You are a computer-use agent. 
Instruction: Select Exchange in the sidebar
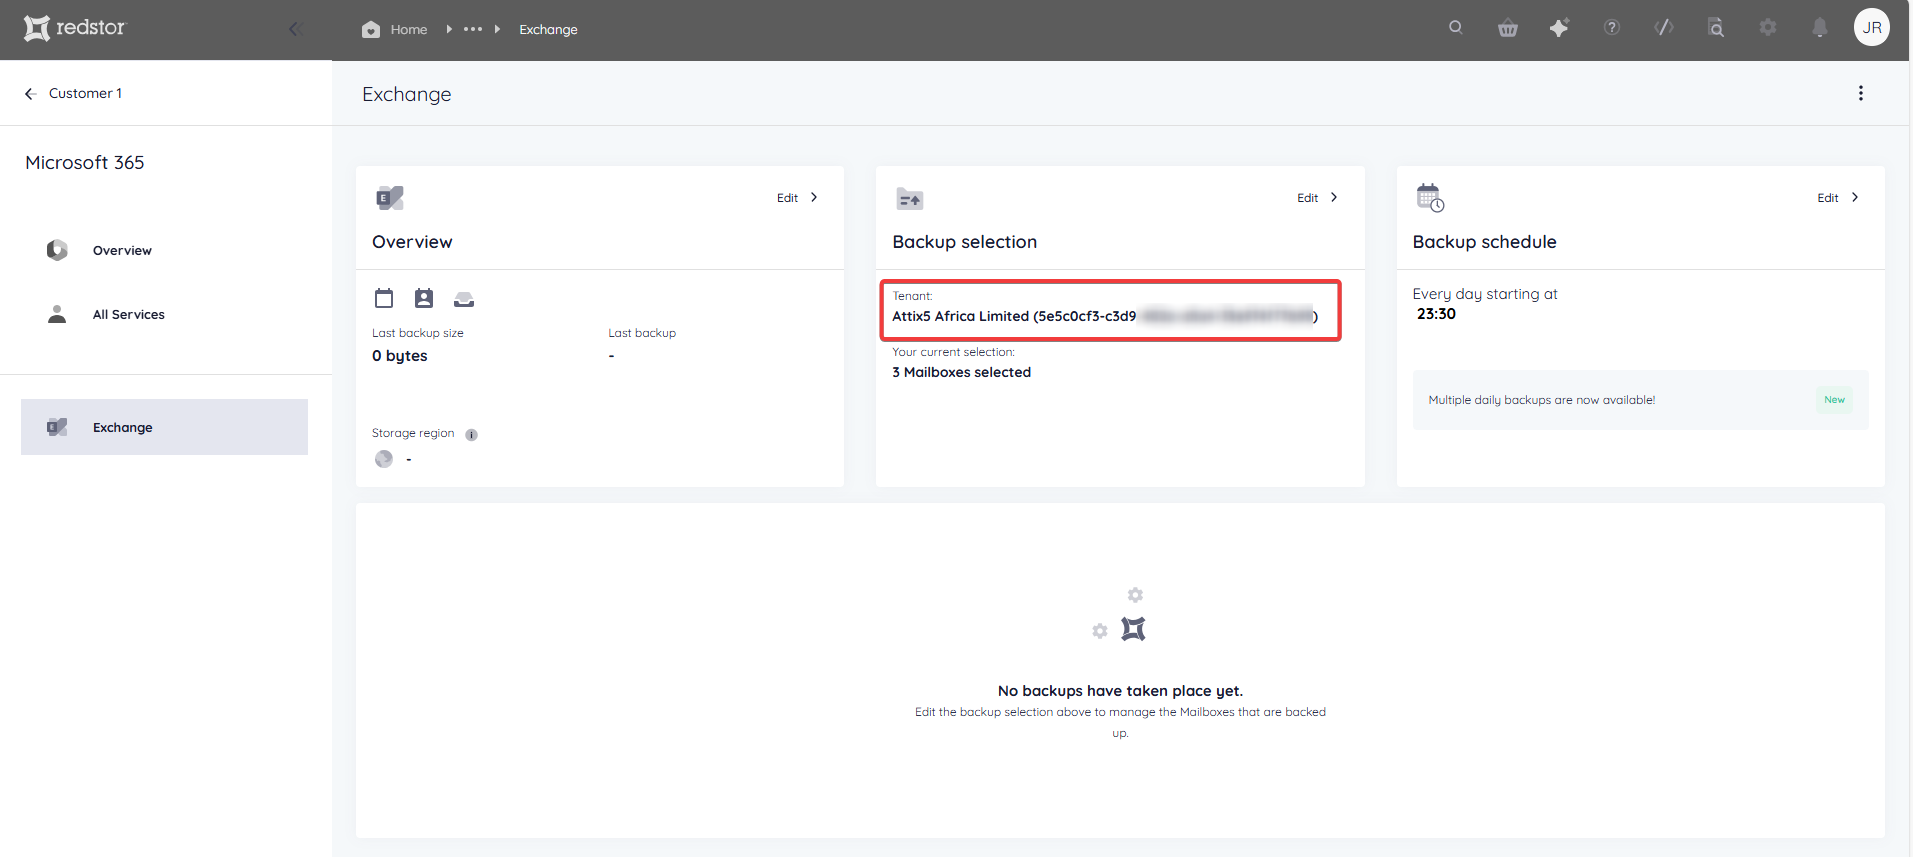click(164, 427)
